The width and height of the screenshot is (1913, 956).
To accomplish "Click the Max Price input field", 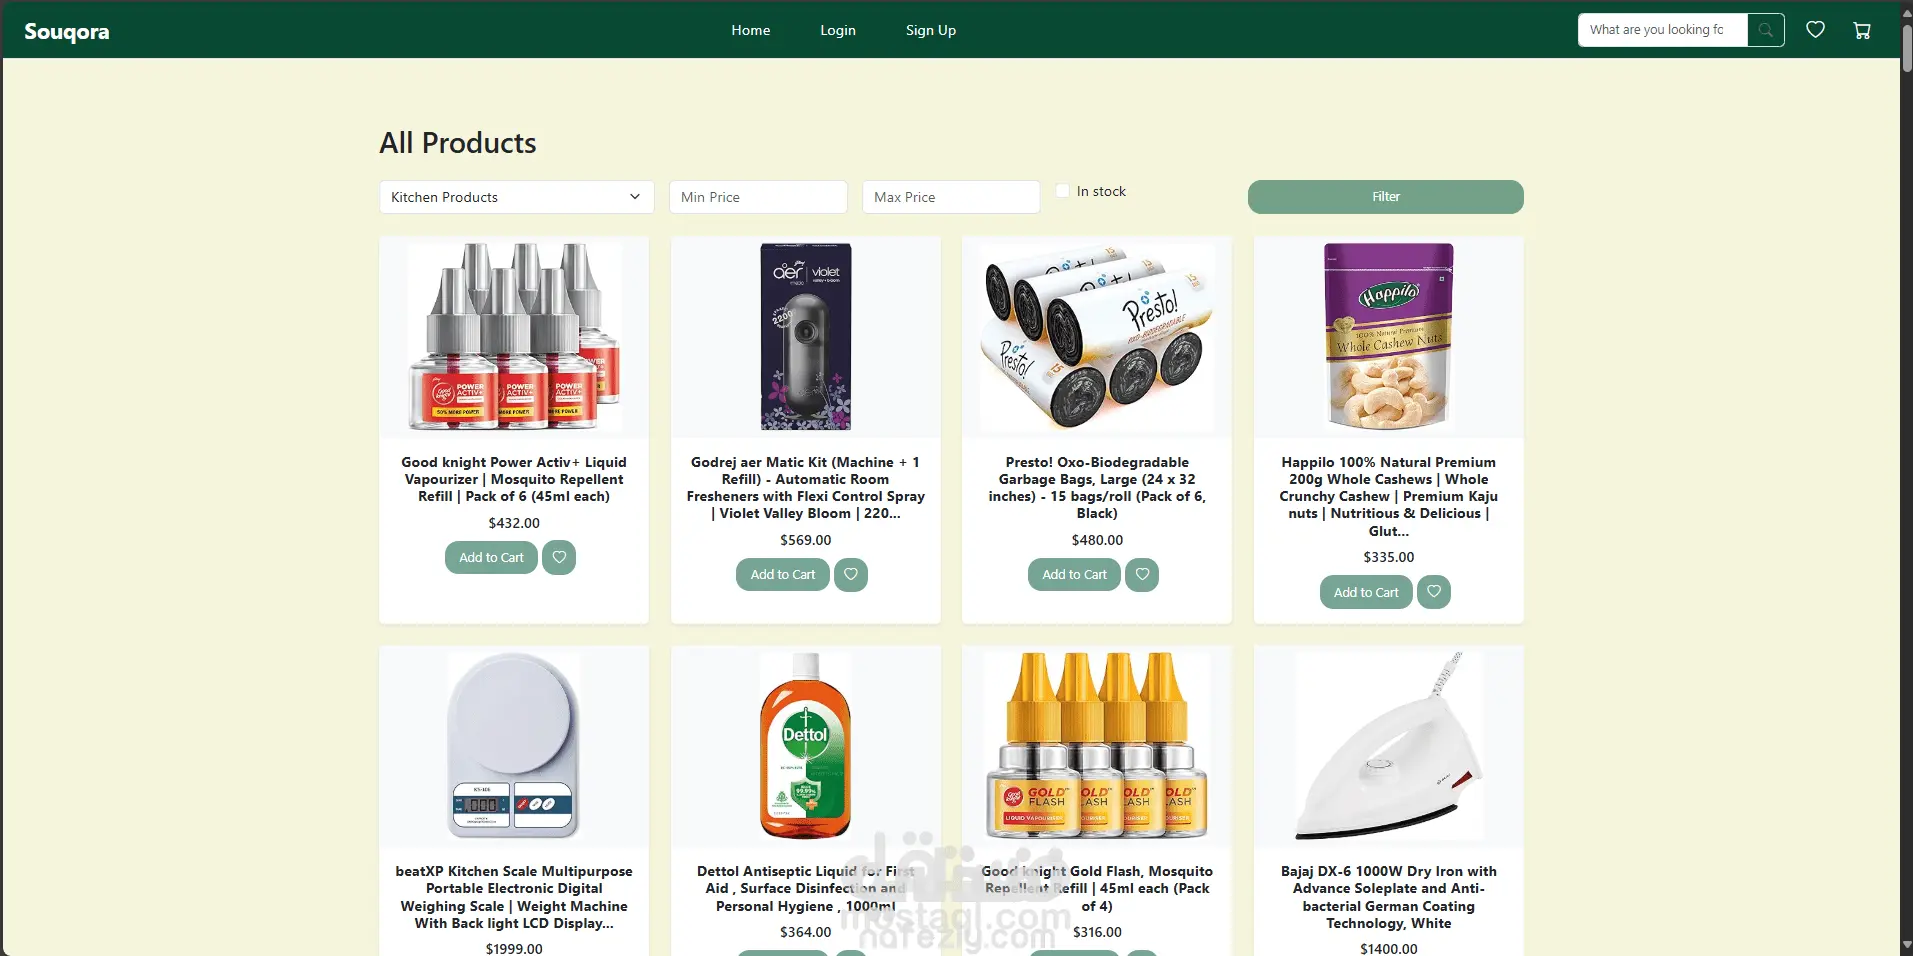I will pyautogui.click(x=951, y=197).
